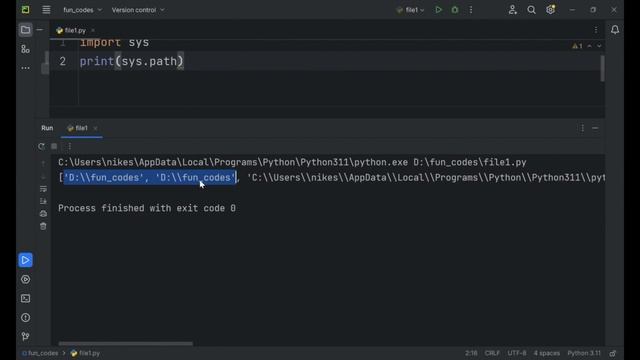640x360 pixels.
Task: Print console output with printer icon
Action: pos(43,213)
